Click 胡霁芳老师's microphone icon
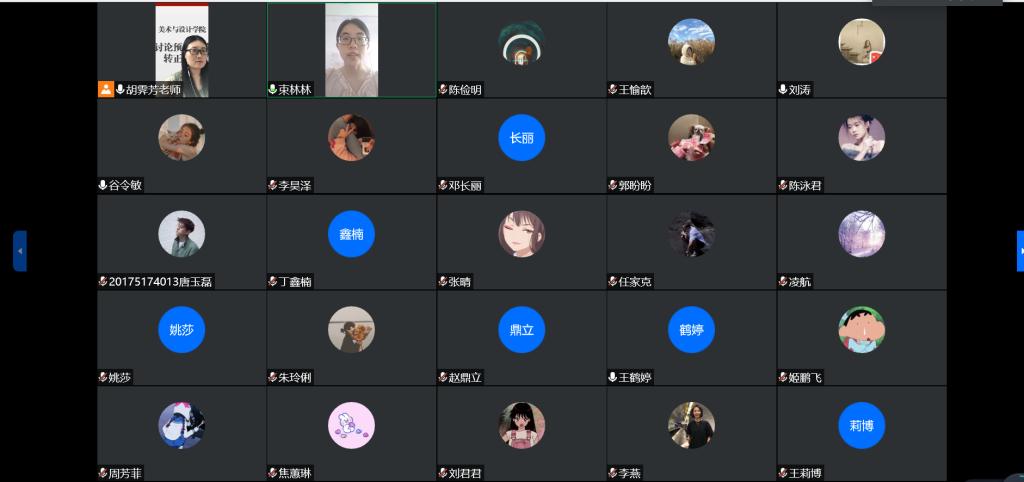Screen dimensions: 1024x482 [120, 89]
